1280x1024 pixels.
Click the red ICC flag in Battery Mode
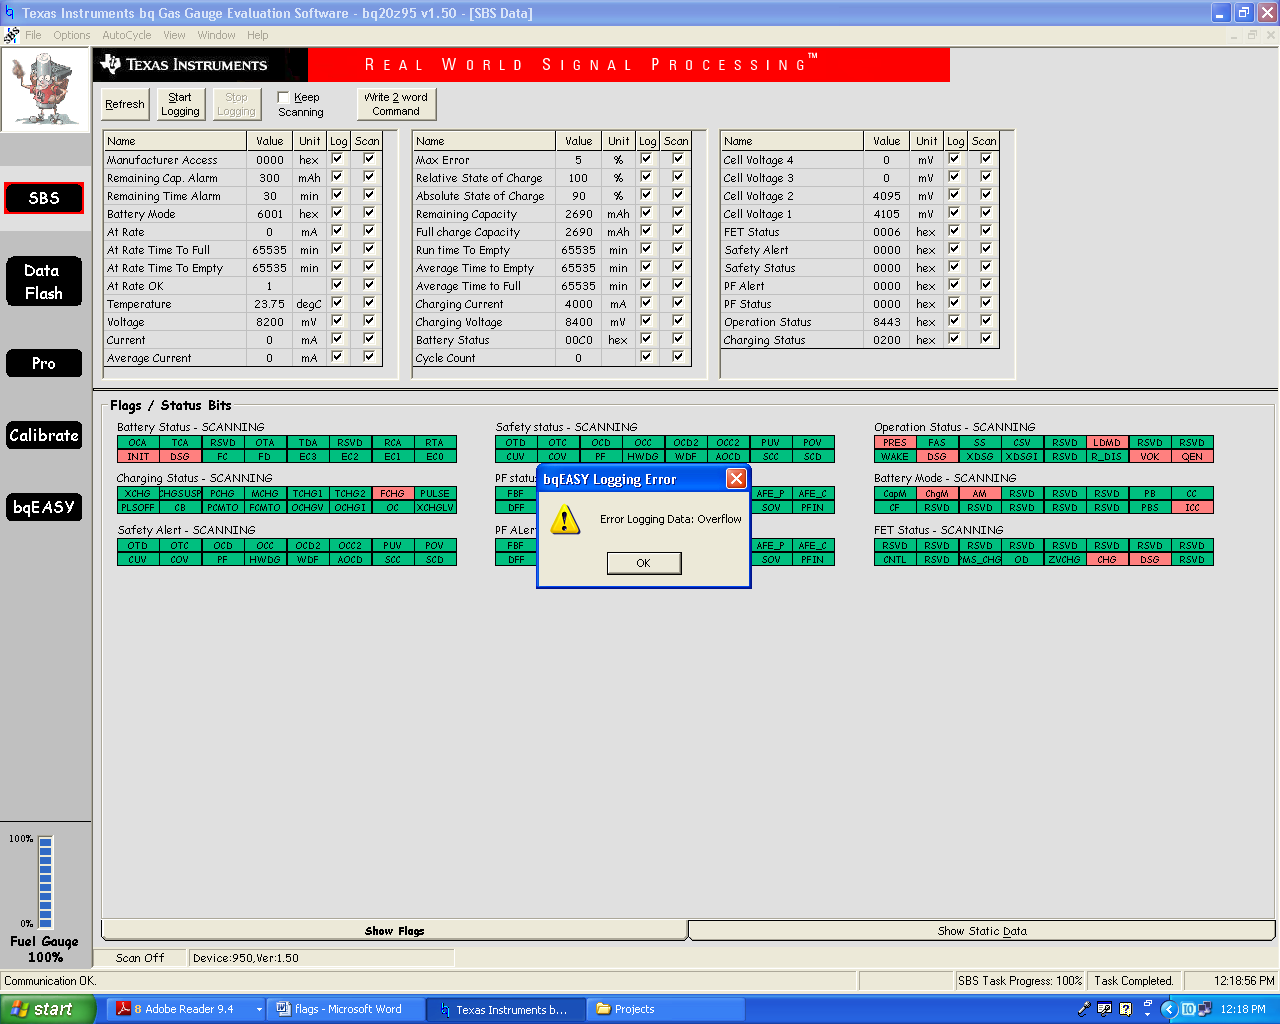pos(1192,507)
